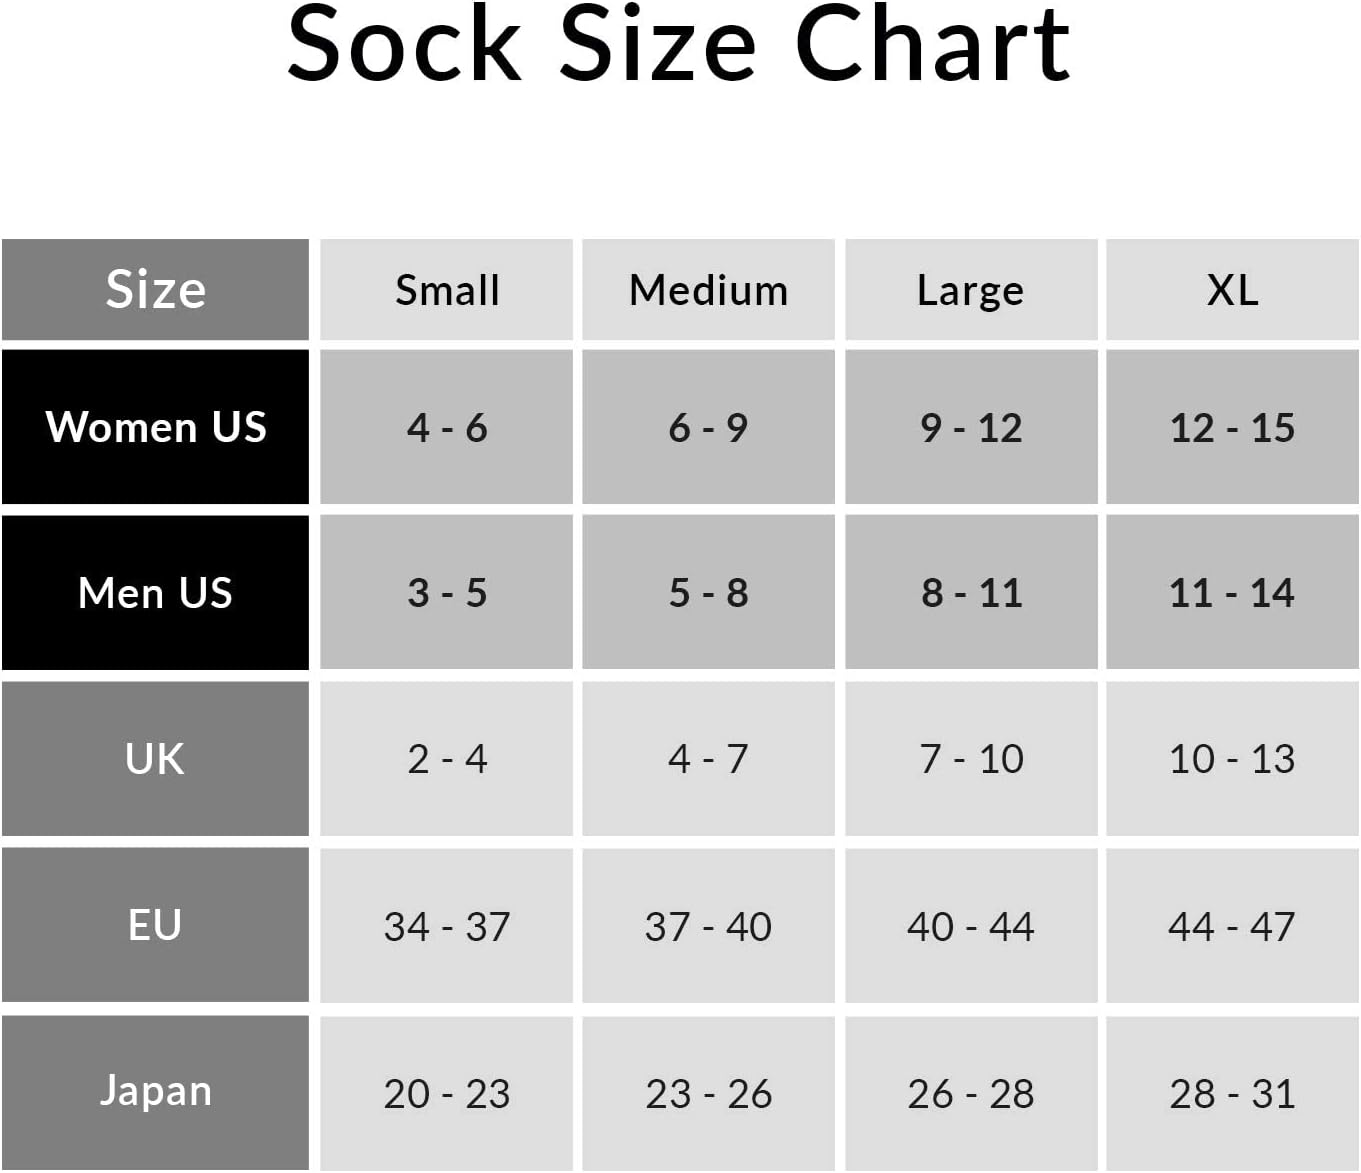Select the Large column header
This screenshot has width=1361, height=1173.
970,290
